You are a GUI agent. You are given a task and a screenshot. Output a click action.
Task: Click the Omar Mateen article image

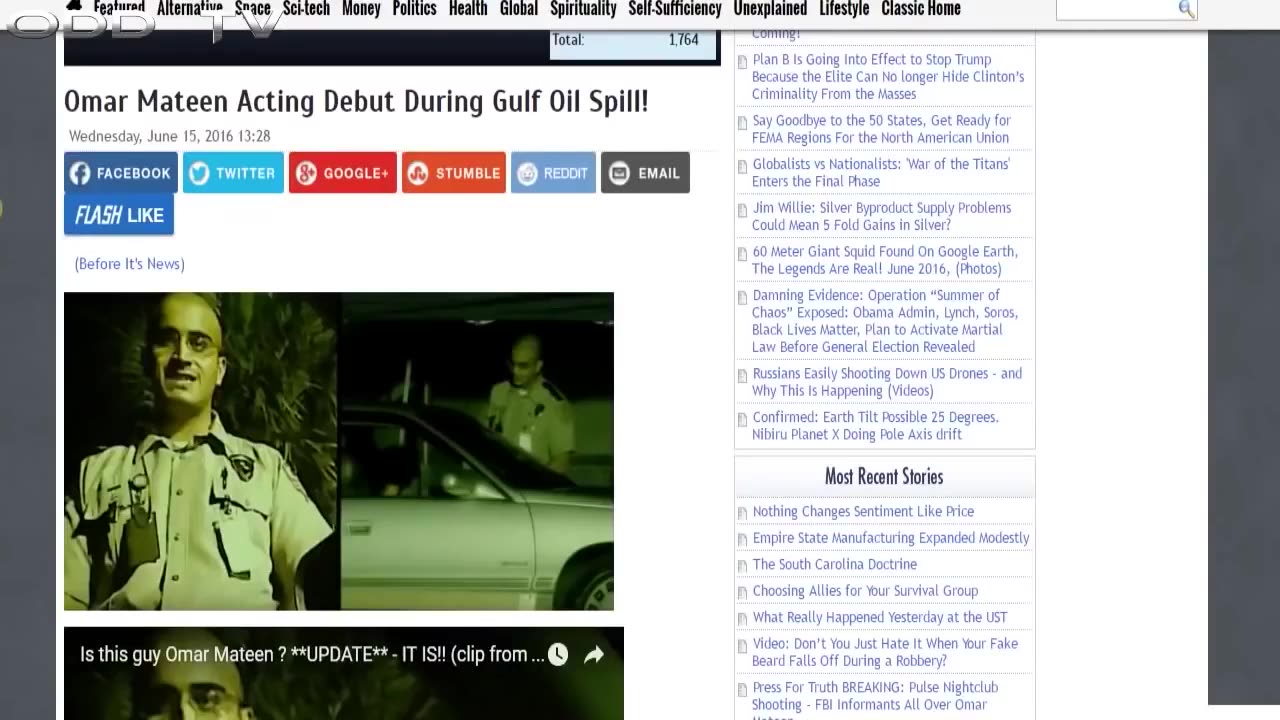point(339,451)
